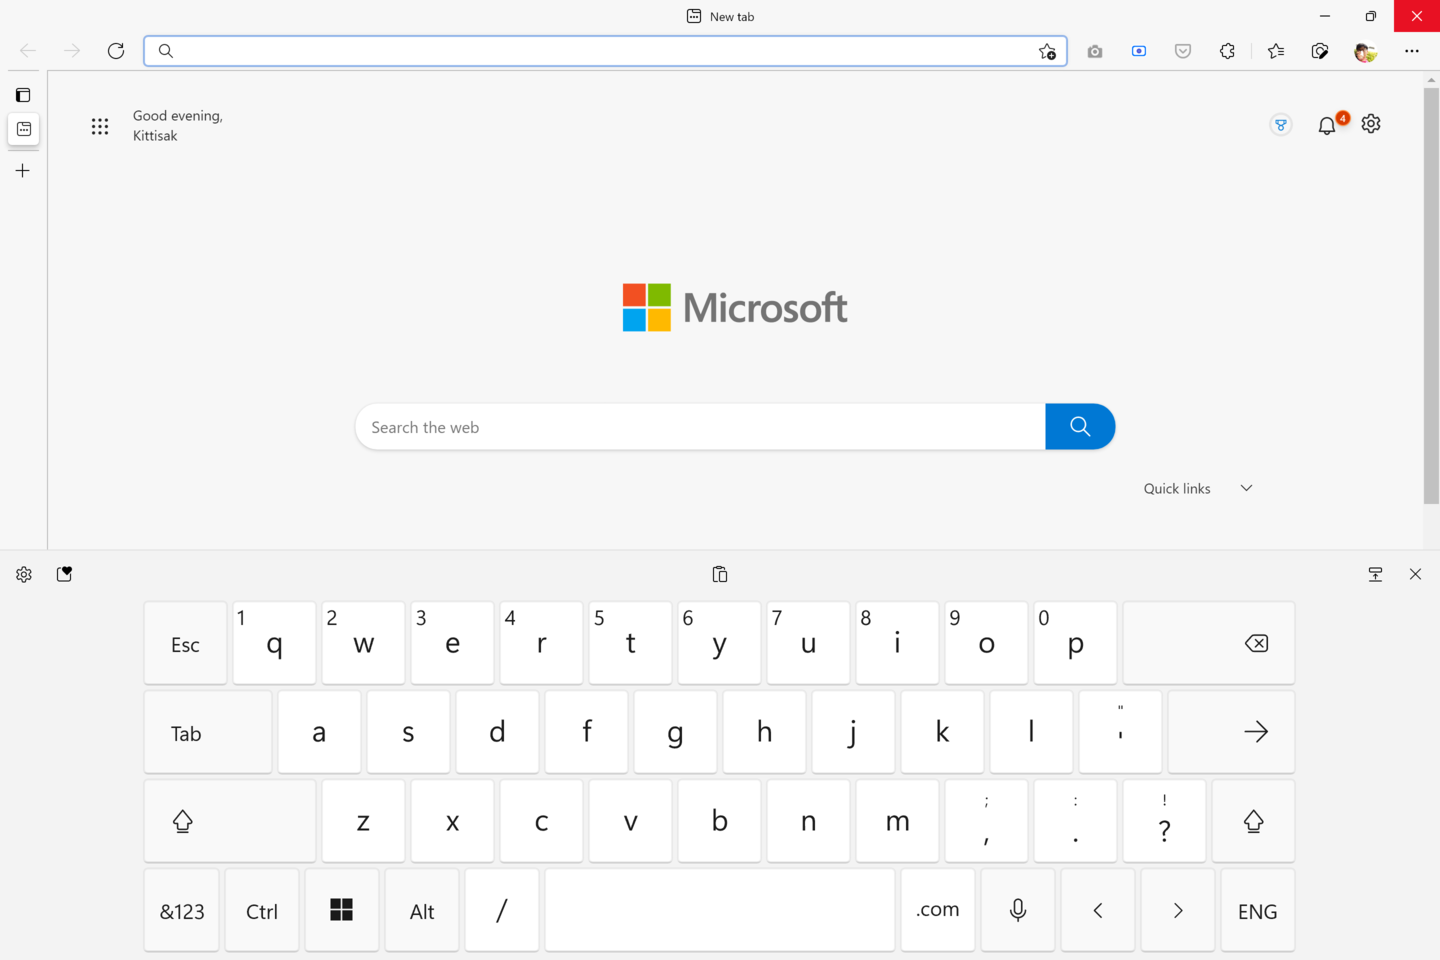Open the Extensions puzzle icon

pyautogui.click(x=1227, y=51)
